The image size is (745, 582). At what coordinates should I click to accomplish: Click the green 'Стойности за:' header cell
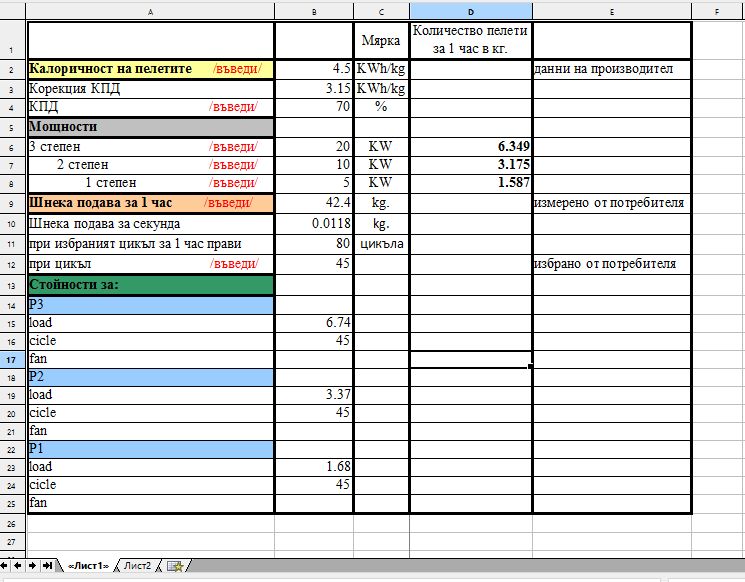(x=150, y=285)
